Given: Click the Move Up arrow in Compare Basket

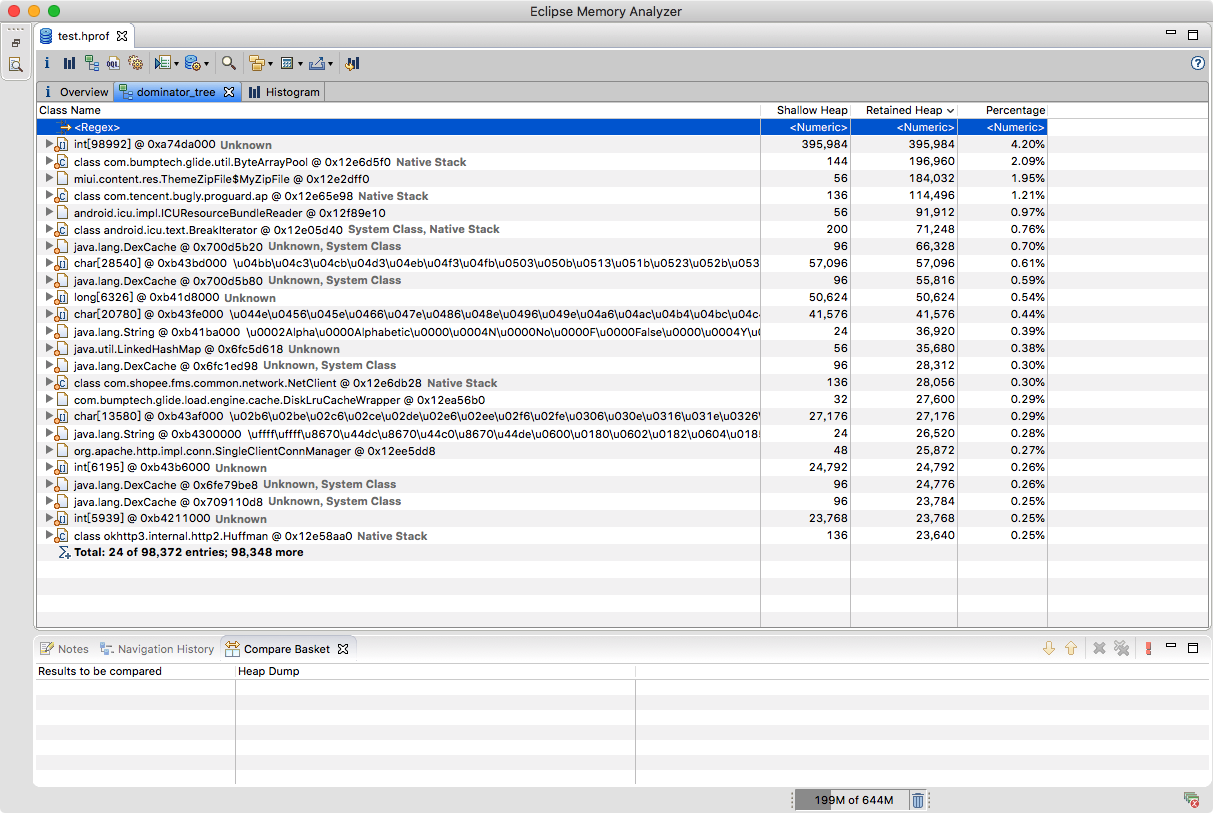Looking at the screenshot, I should (x=1071, y=648).
